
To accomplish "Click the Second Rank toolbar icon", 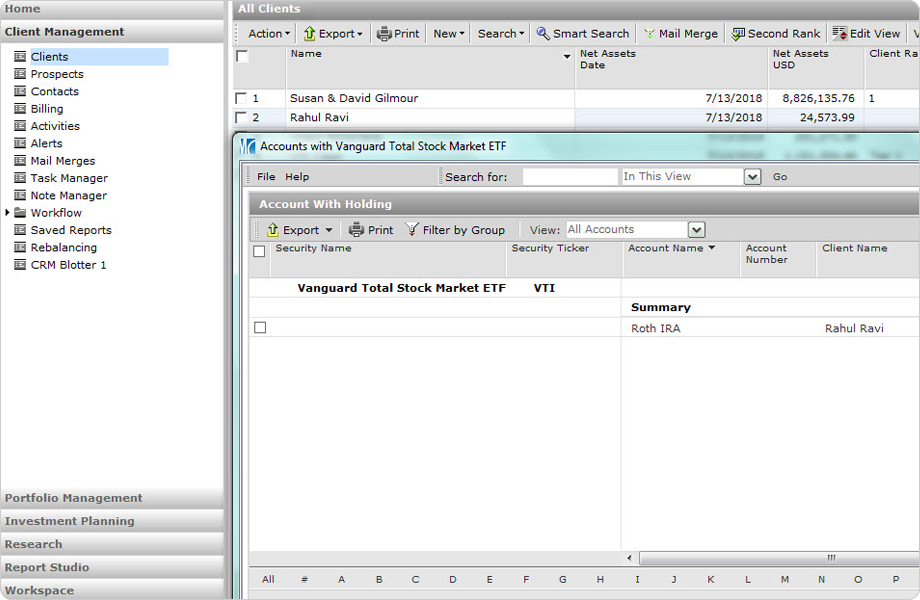I will click(x=738, y=34).
